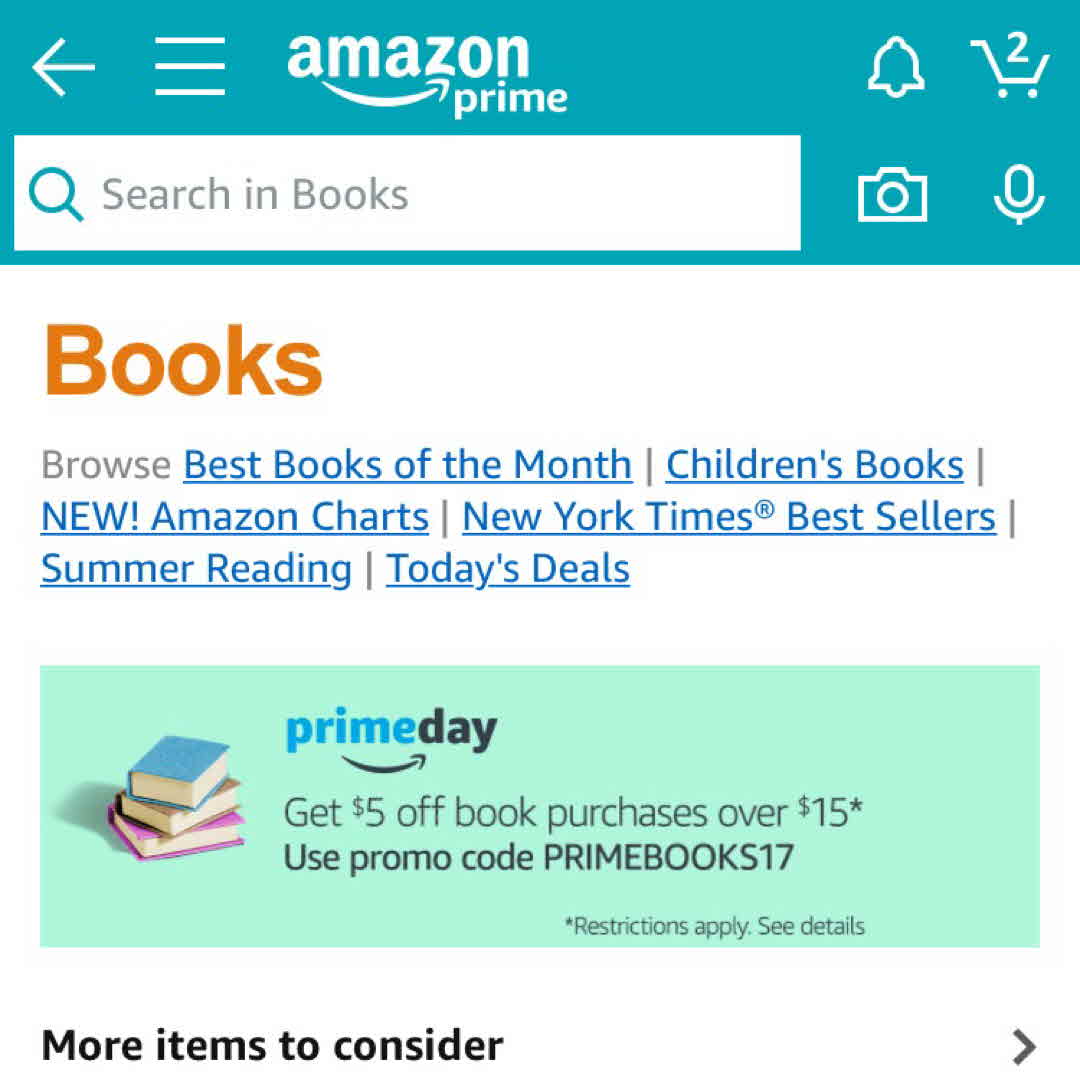Tap the More items to consider heading
This screenshot has width=1080, height=1080.
pyautogui.click(x=272, y=1046)
